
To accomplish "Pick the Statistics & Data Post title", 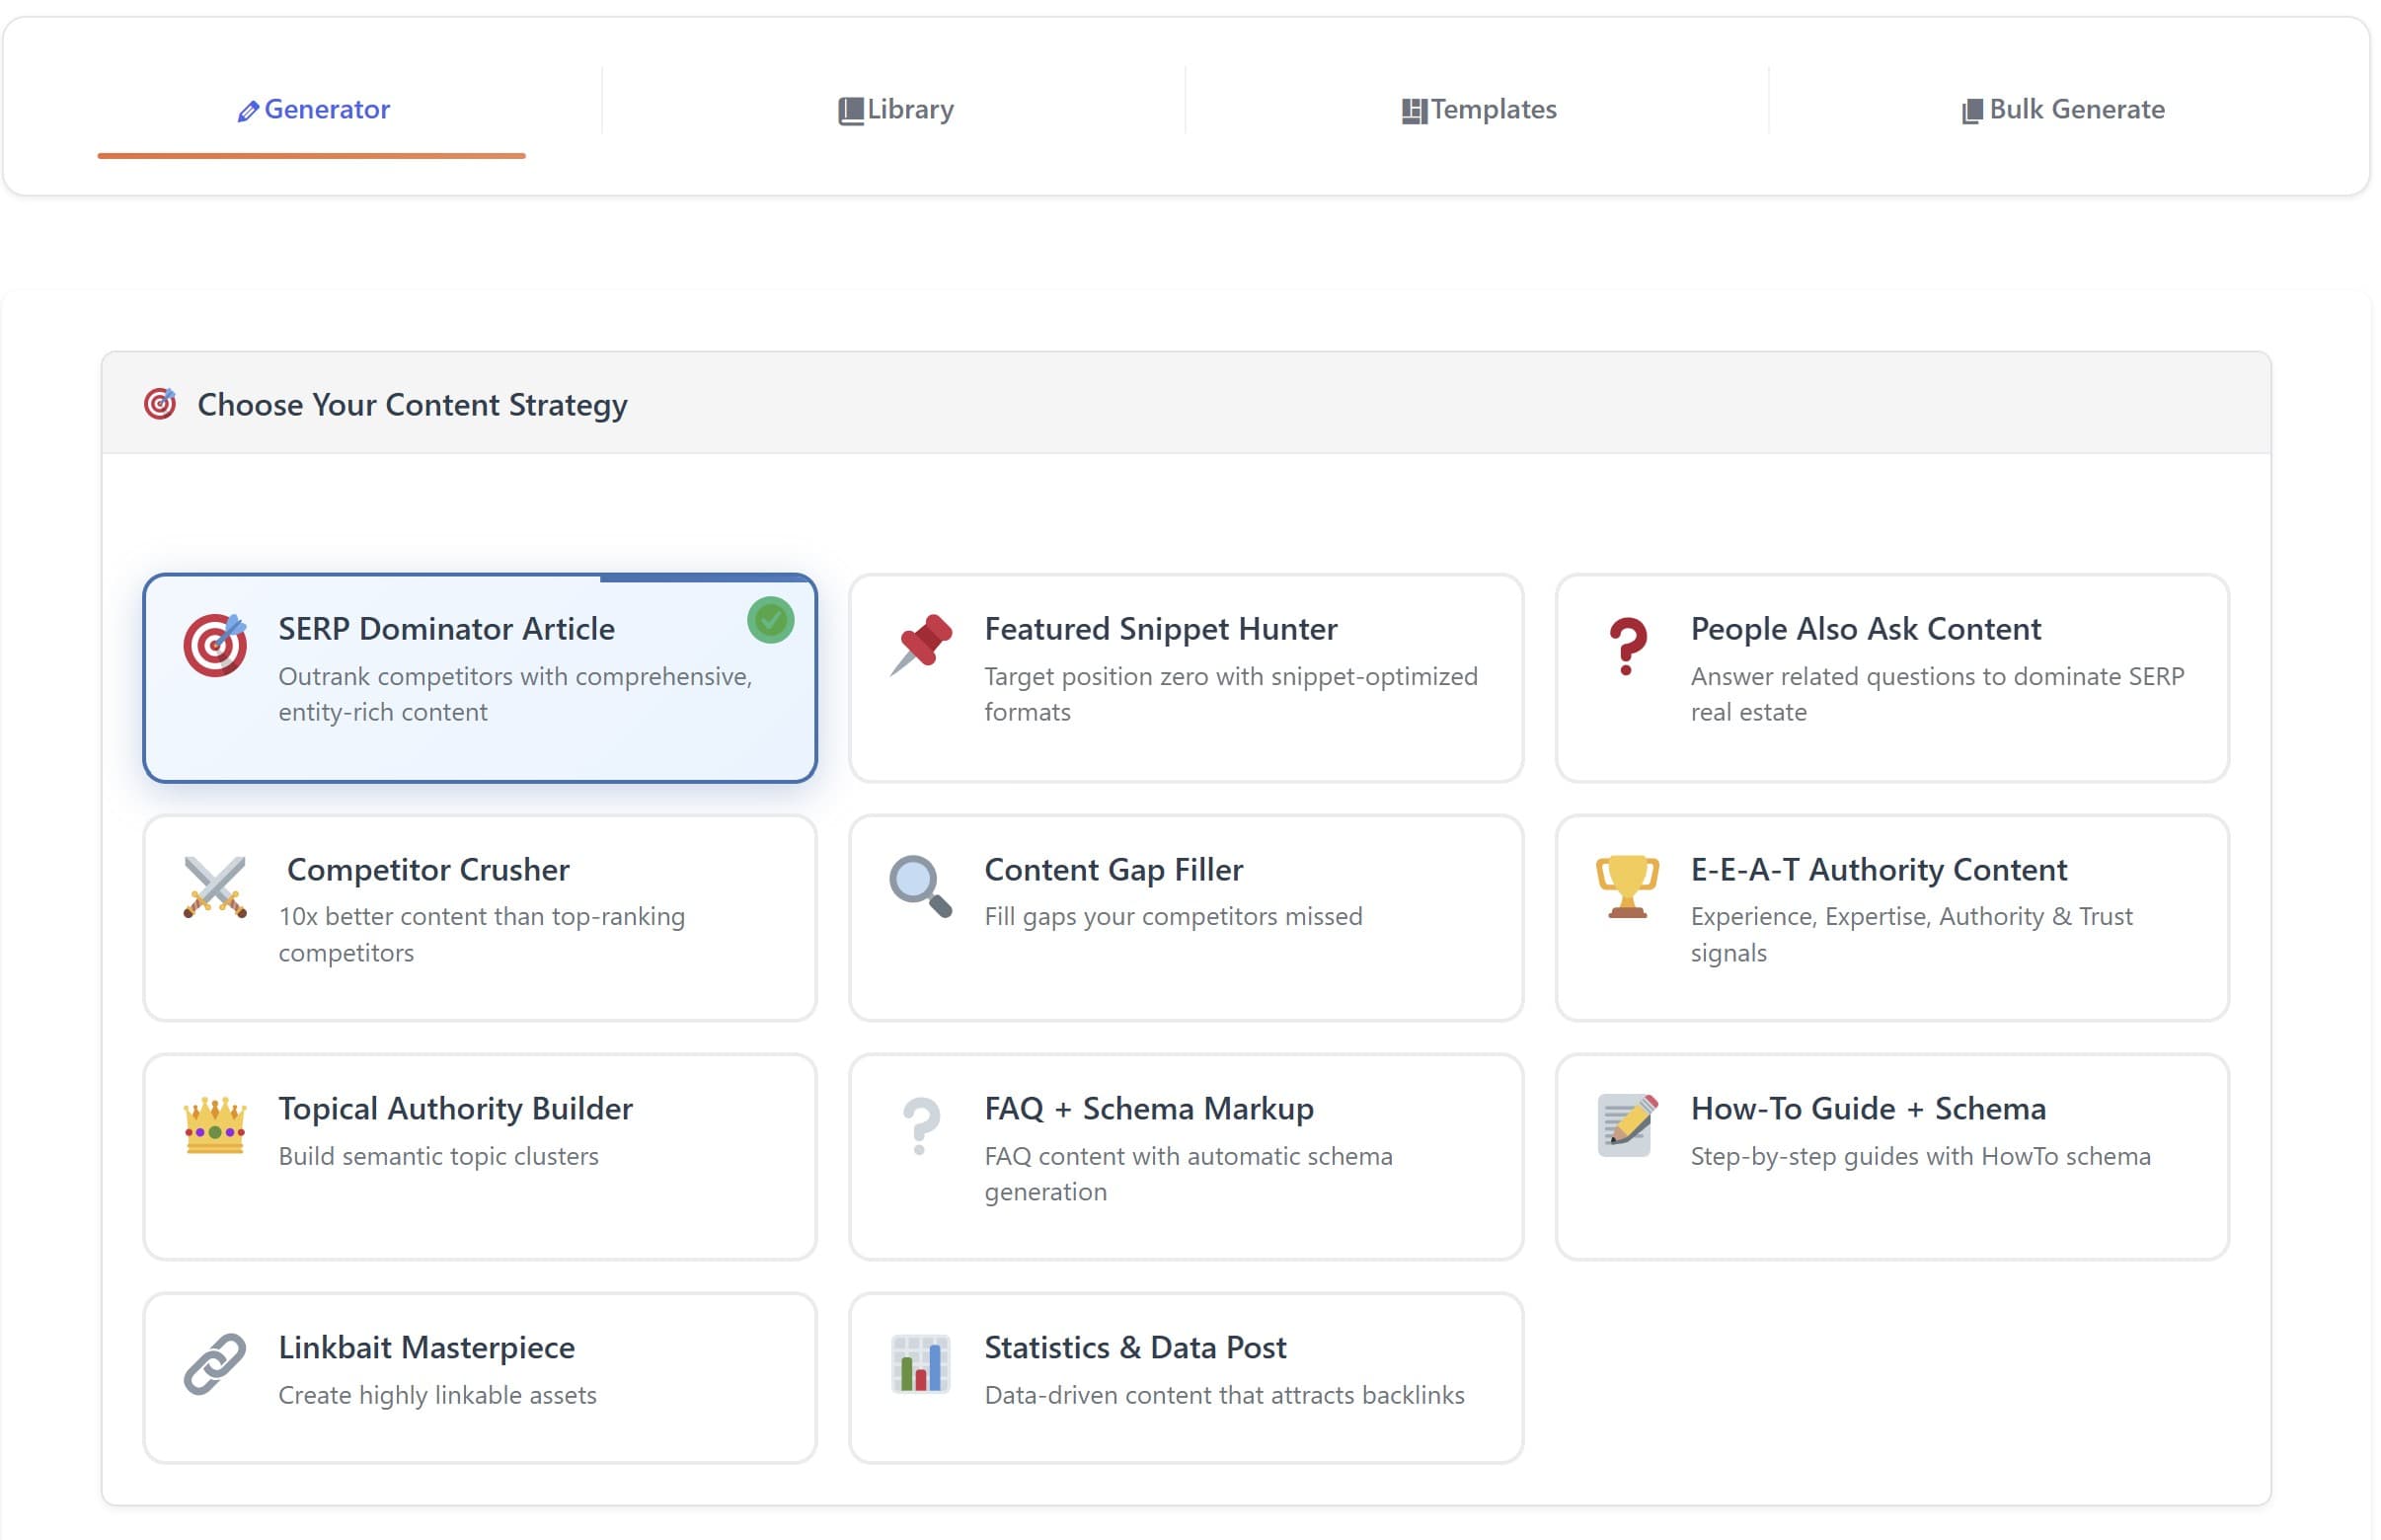I will (x=1135, y=1347).
